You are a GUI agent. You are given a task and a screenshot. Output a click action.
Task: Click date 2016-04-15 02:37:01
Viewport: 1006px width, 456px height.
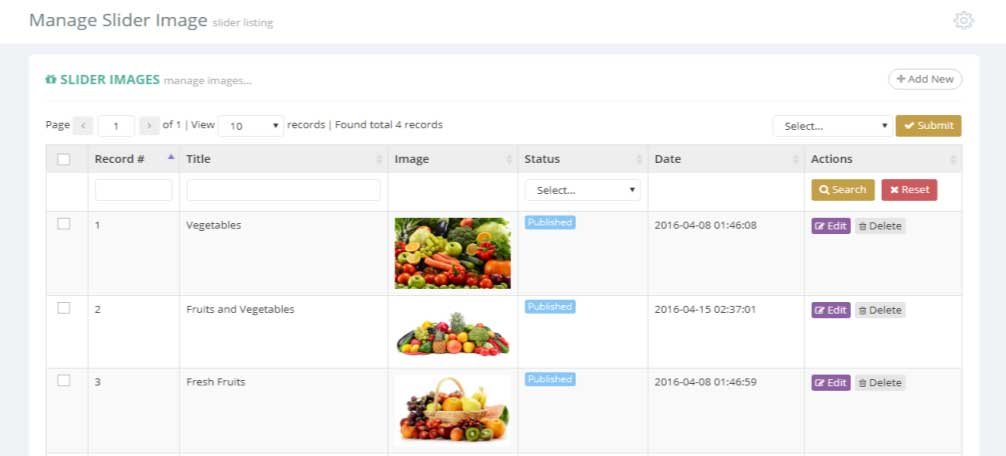pyautogui.click(x=705, y=309)
